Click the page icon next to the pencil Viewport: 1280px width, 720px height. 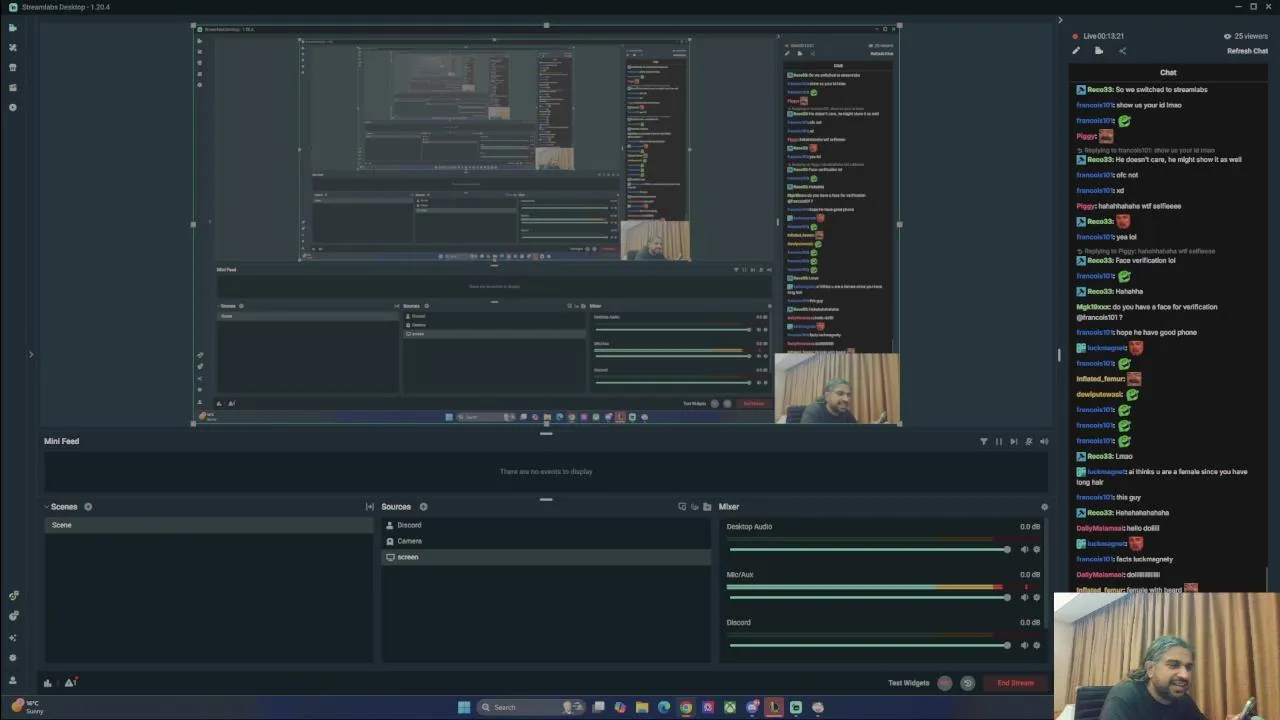click(x=1099, y=51)
